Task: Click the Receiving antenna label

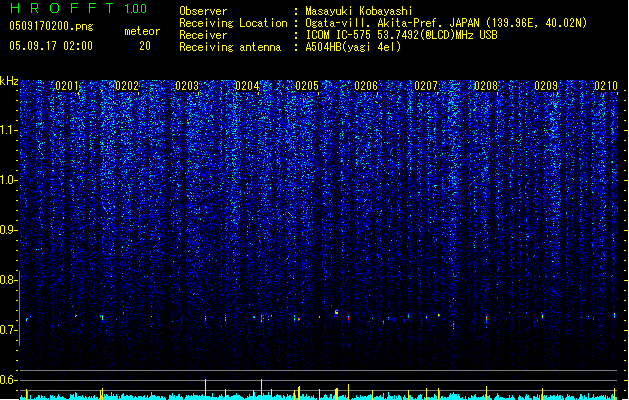Action: [x=230, y=47]
